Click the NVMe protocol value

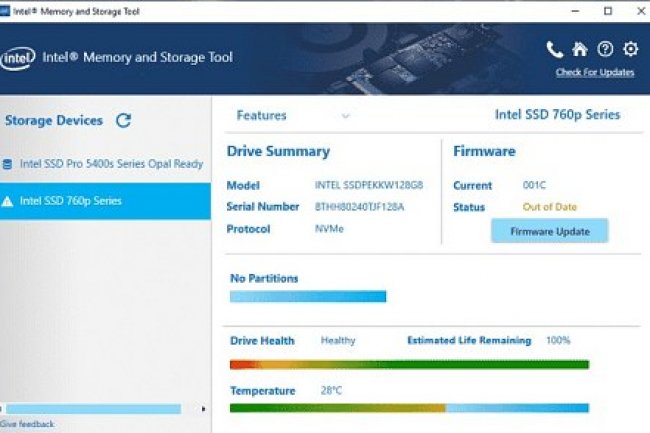point(329,229)
